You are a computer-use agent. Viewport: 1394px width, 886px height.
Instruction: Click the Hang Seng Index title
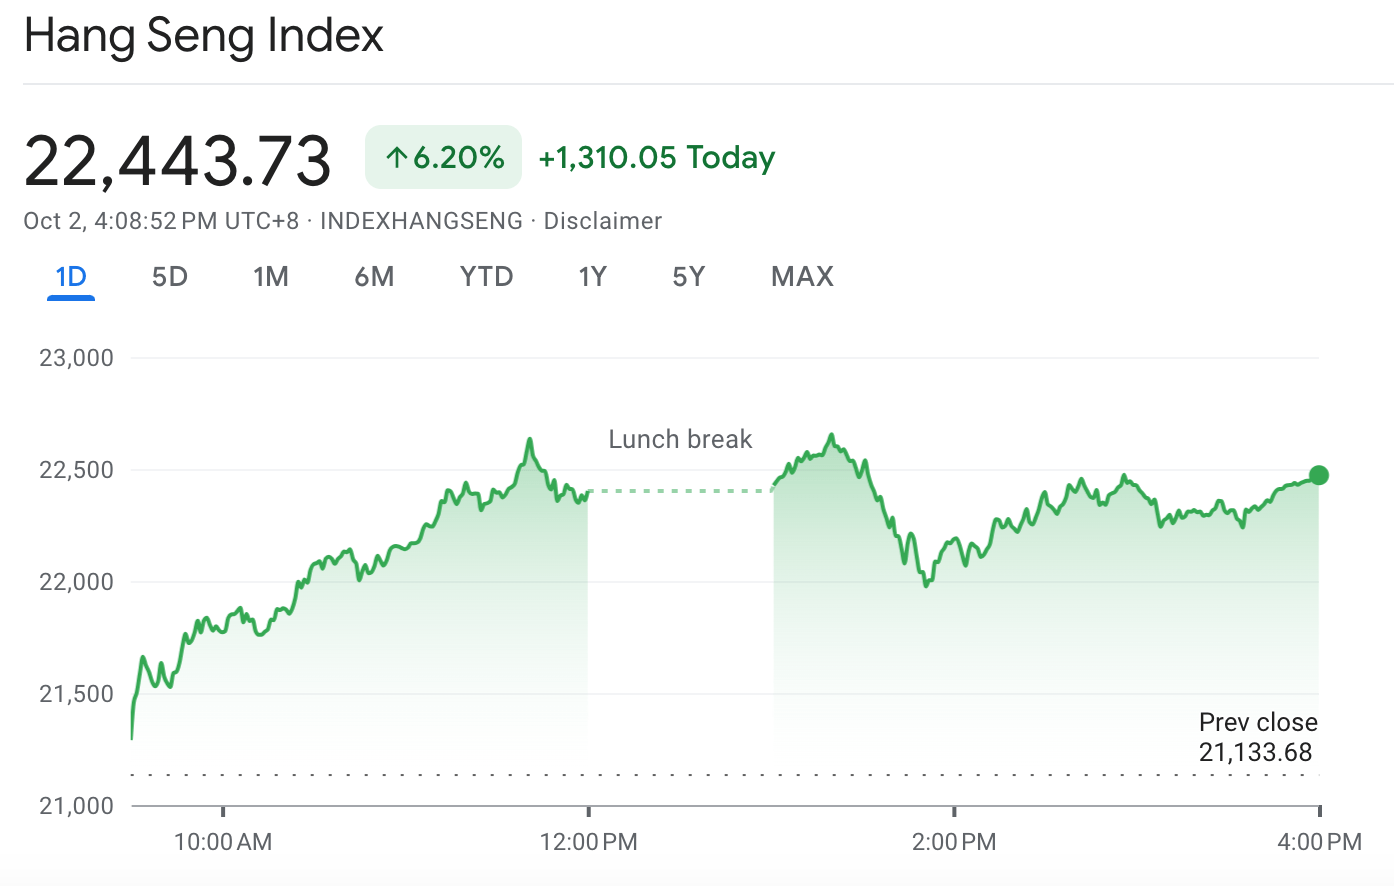click(204, 36)
